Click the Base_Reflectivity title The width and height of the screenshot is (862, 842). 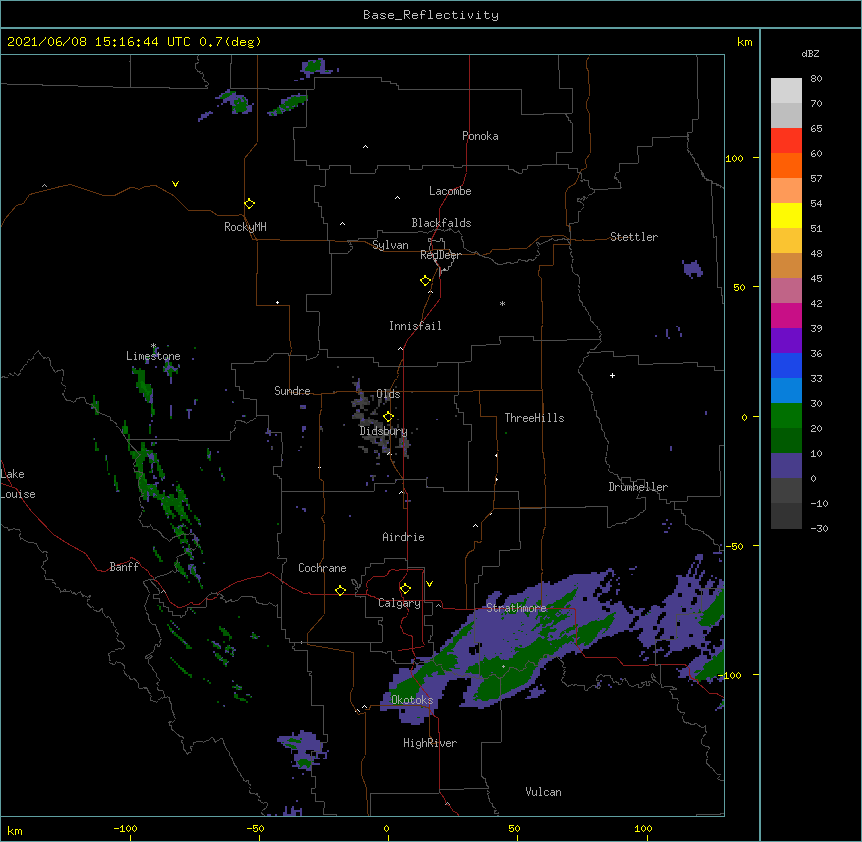(x=431, y=15)
